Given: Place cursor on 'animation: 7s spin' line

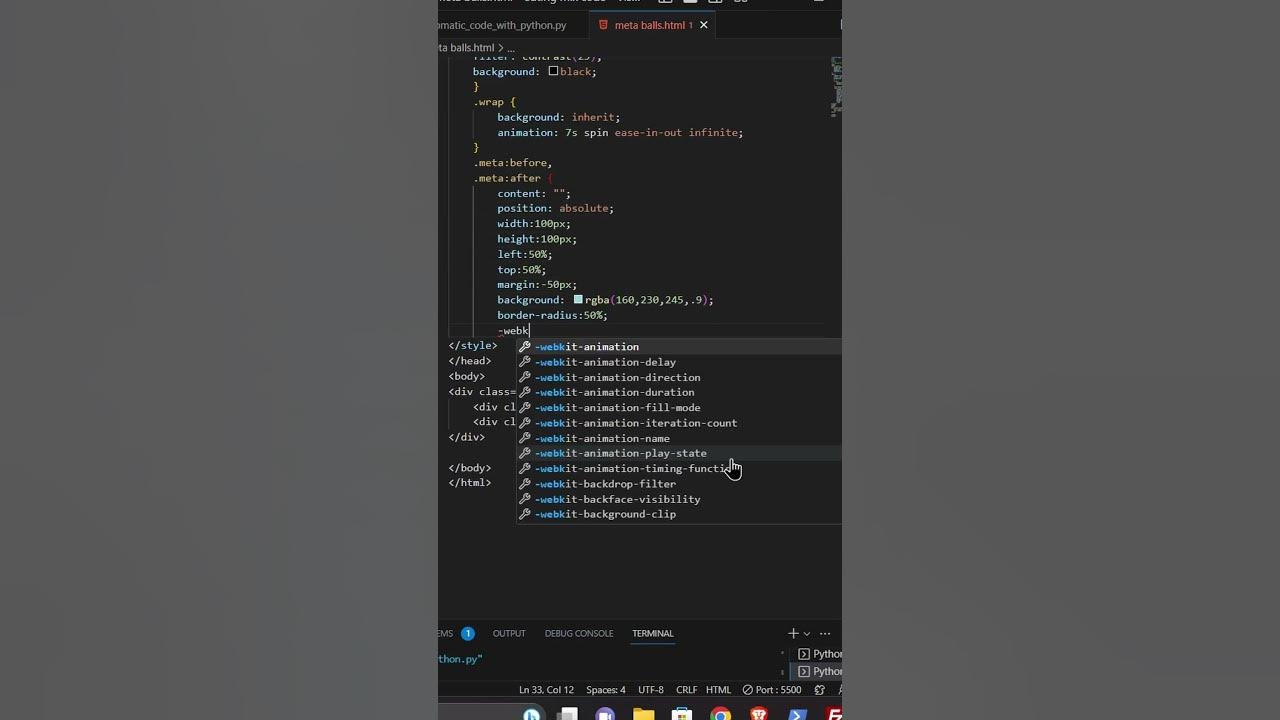Looking at the screenshot, I should tap(620, 132).
